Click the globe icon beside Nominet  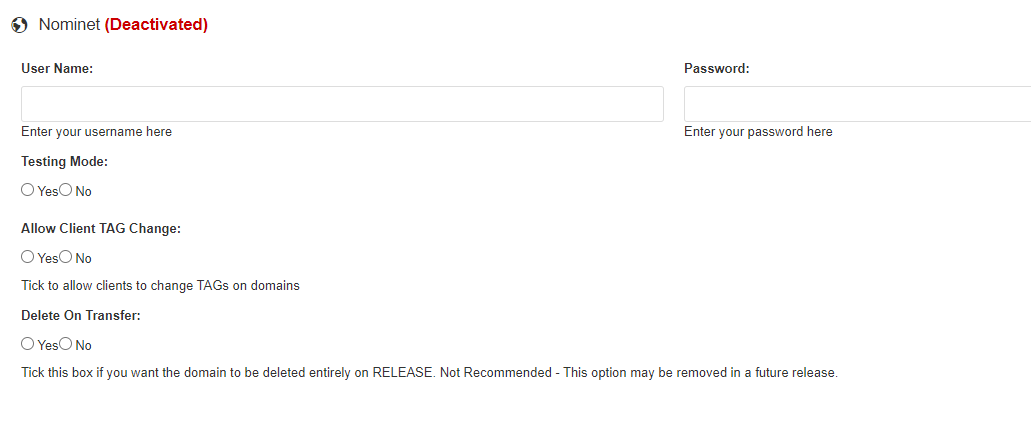click(20, 25)
